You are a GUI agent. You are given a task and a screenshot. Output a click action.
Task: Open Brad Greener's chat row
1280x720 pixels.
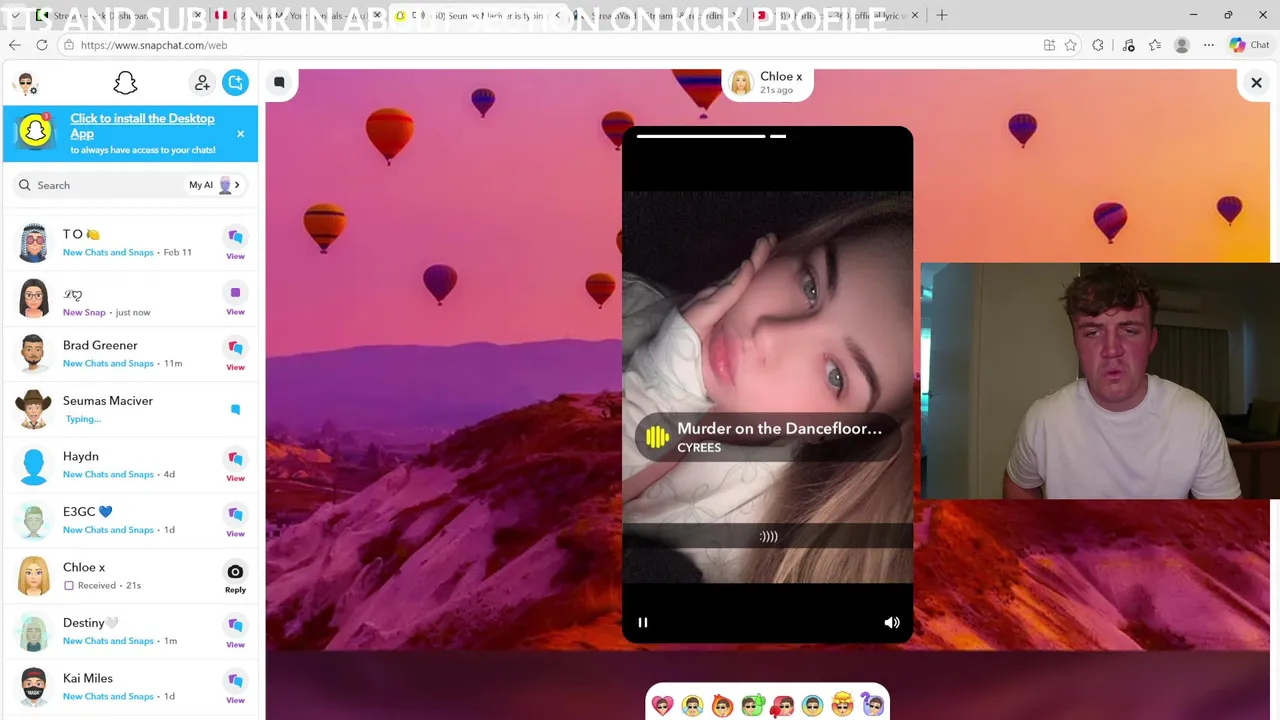(x=130, y=354)
